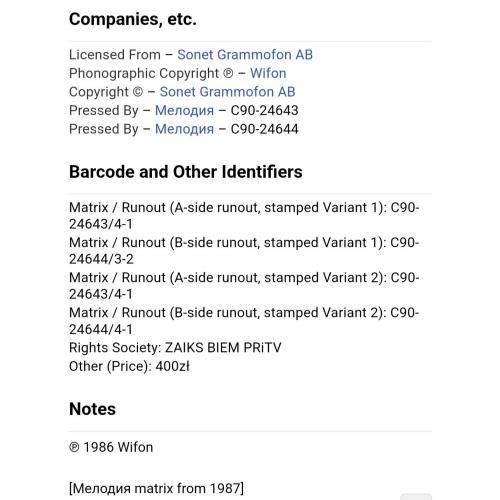
Task: Click the C90-24644 catalog number text
Action: 264,129
